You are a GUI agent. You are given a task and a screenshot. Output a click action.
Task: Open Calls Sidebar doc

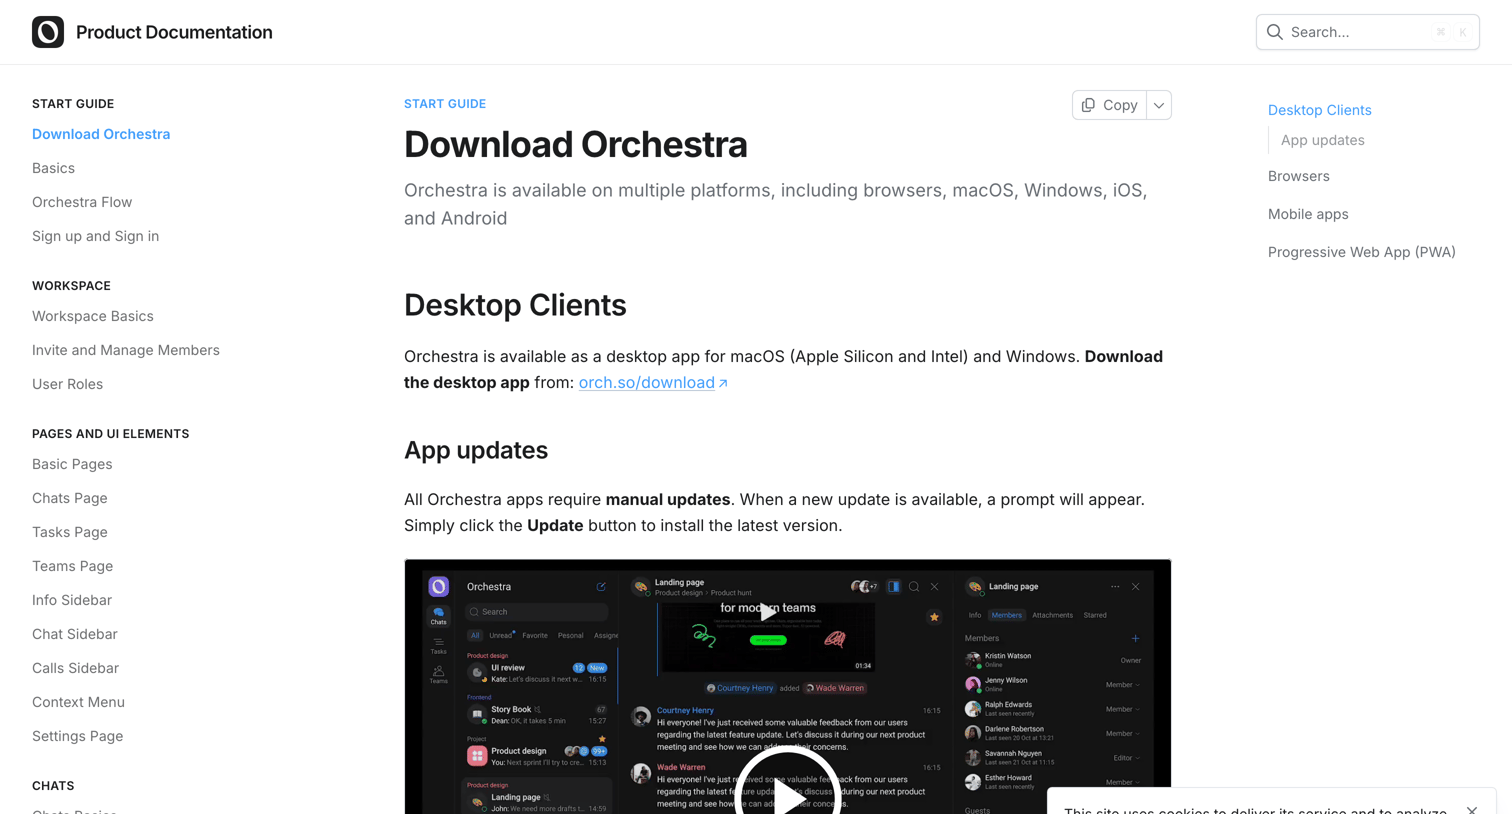point(75,668)
